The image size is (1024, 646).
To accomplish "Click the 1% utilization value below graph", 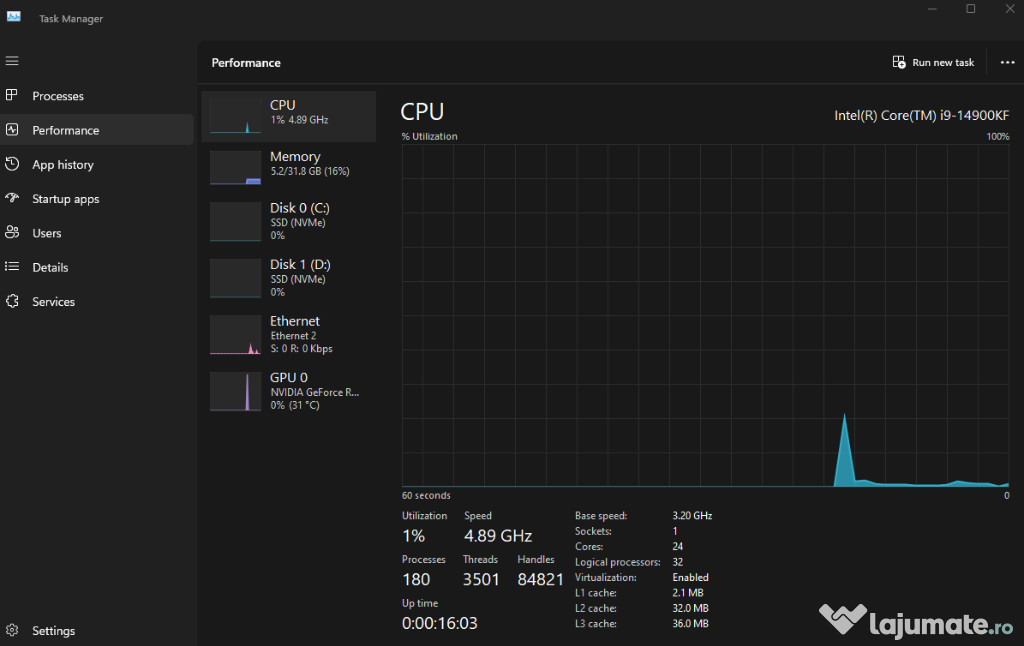I will (x=413, y=536).
